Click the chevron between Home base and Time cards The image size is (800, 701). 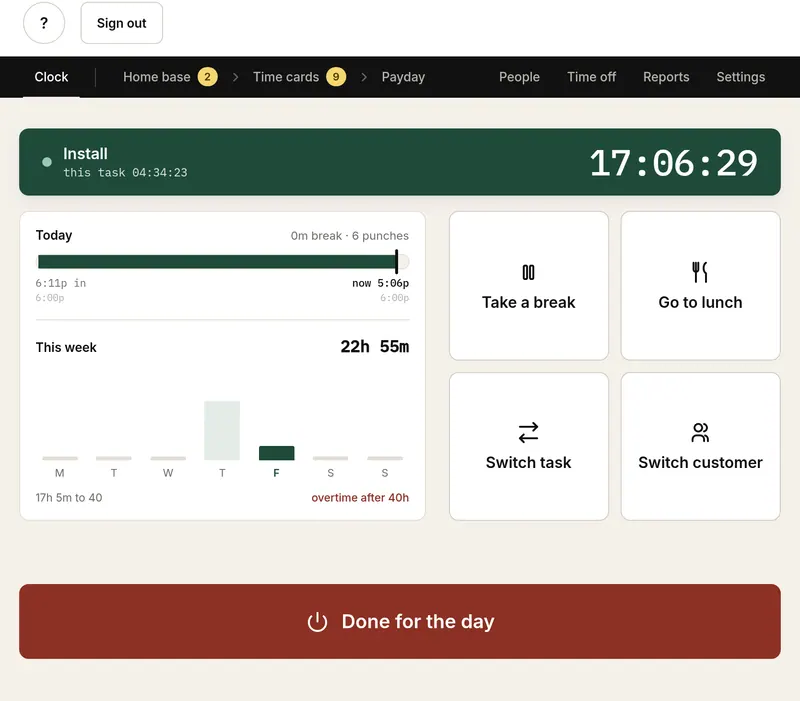coord(235,77)
